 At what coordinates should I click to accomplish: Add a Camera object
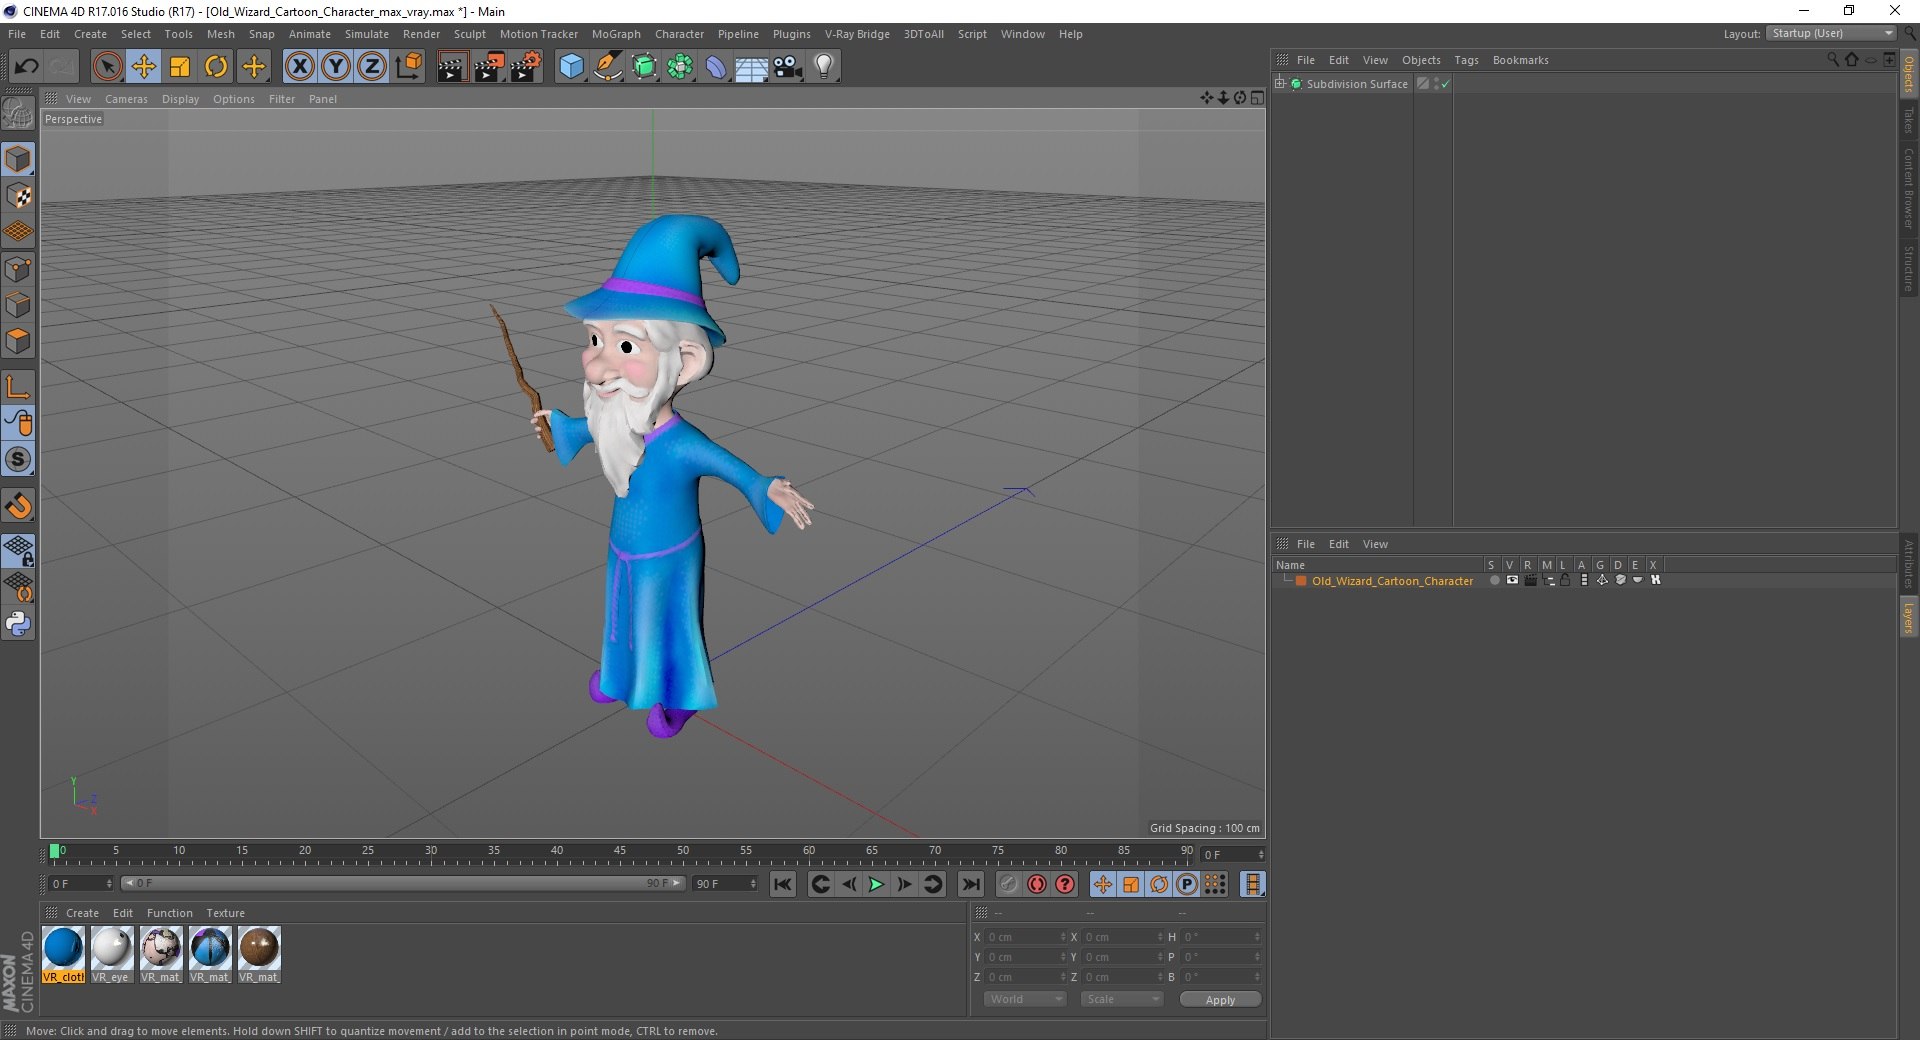click(788, 67)
